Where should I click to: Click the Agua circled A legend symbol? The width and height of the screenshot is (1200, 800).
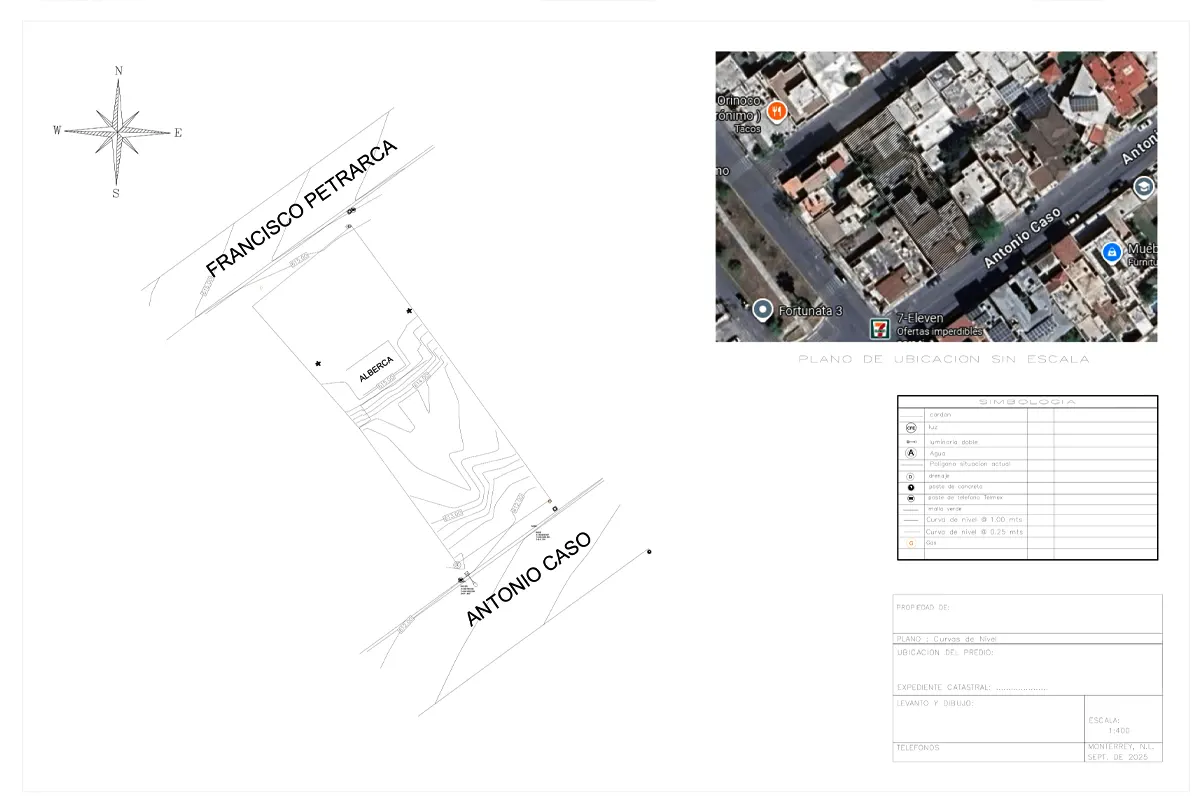(x=910, y=453)
